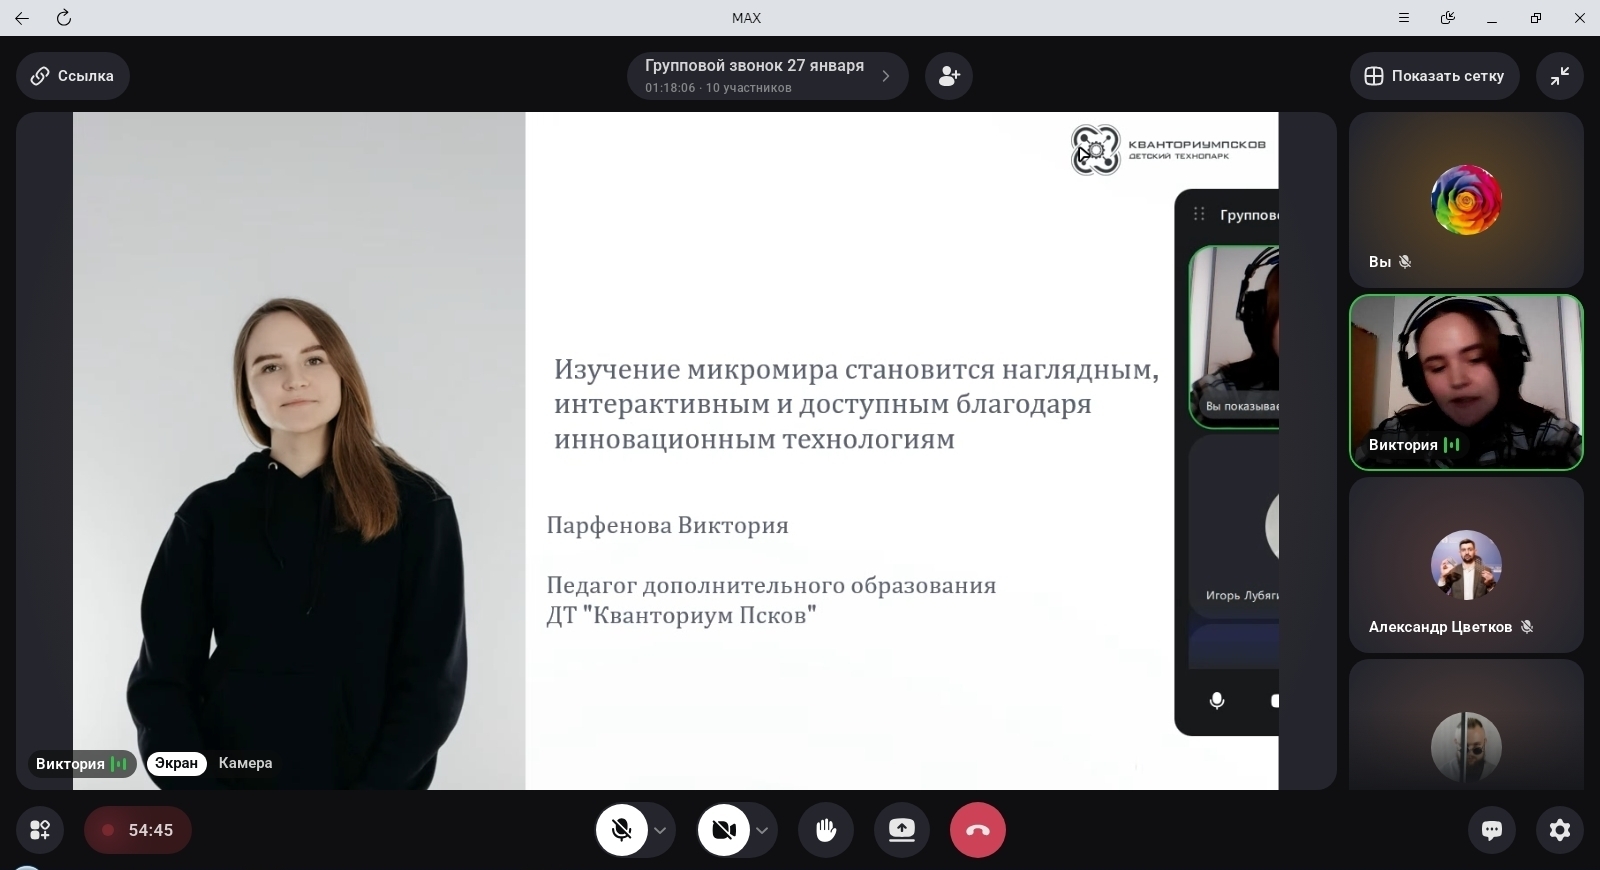Image resolution: width=1600 pixels, height=870 pixels.
Task: End the group call
Action: pos(977,830)
